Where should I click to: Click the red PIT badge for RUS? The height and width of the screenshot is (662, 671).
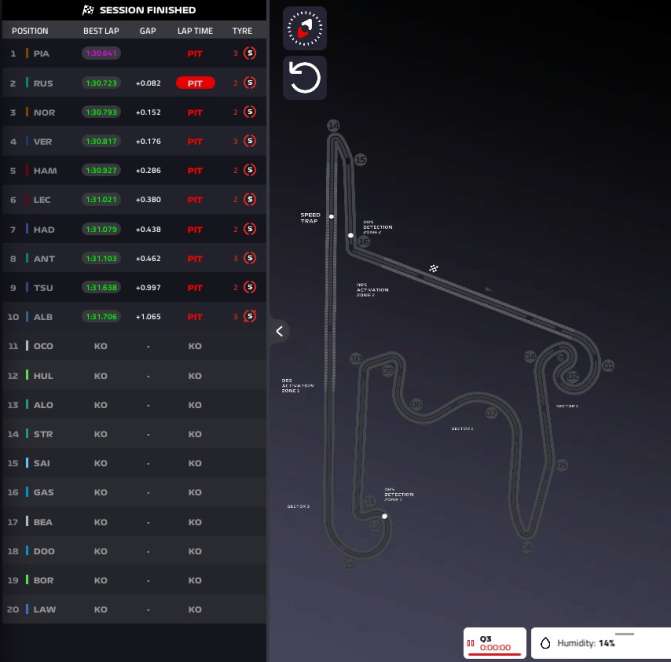(195, 83)
